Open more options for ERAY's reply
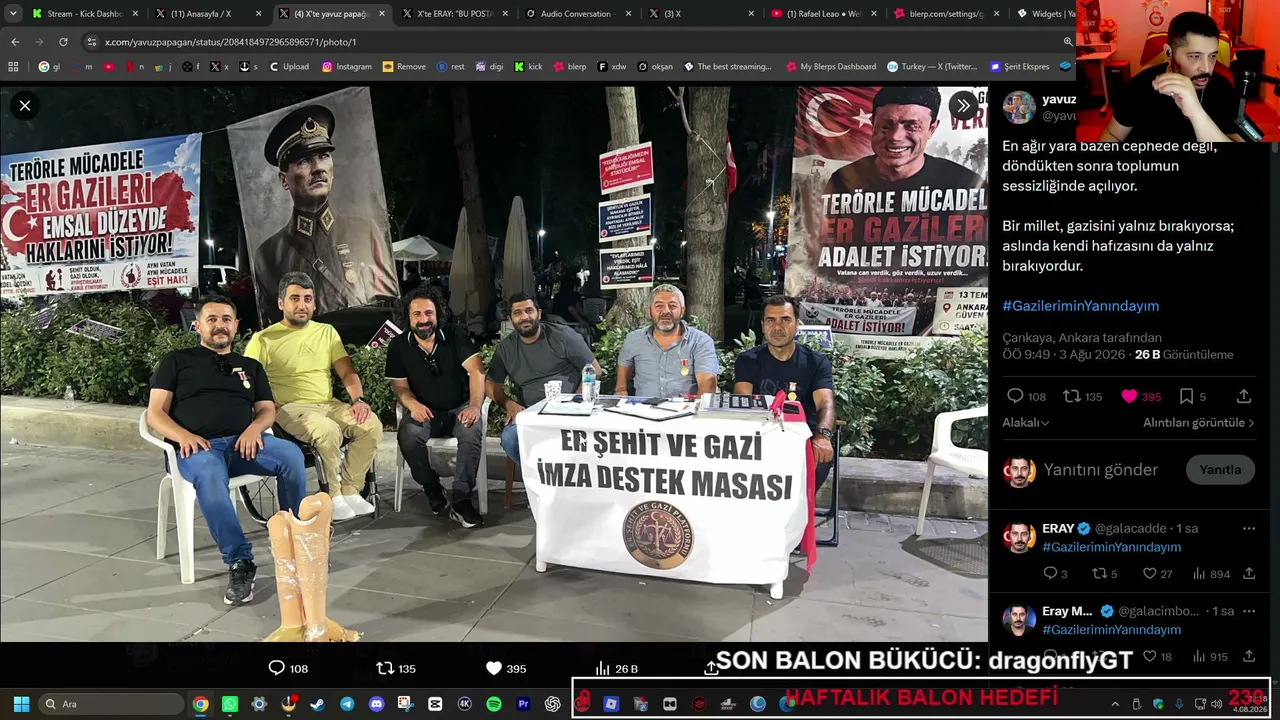 pyautogui.click(x=1248, y=528)
